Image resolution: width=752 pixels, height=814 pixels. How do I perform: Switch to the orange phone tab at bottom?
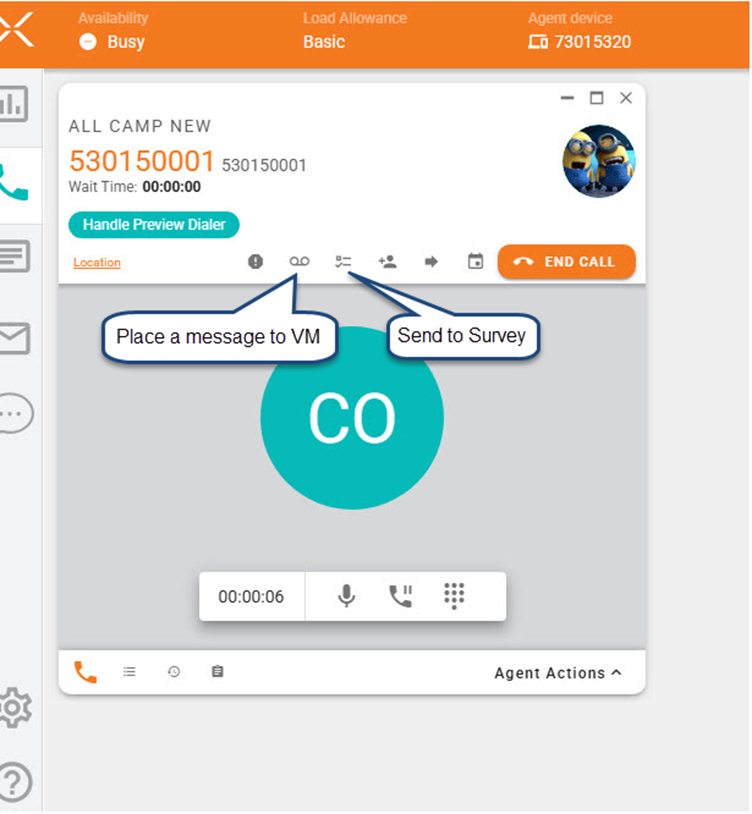point(86,672)
